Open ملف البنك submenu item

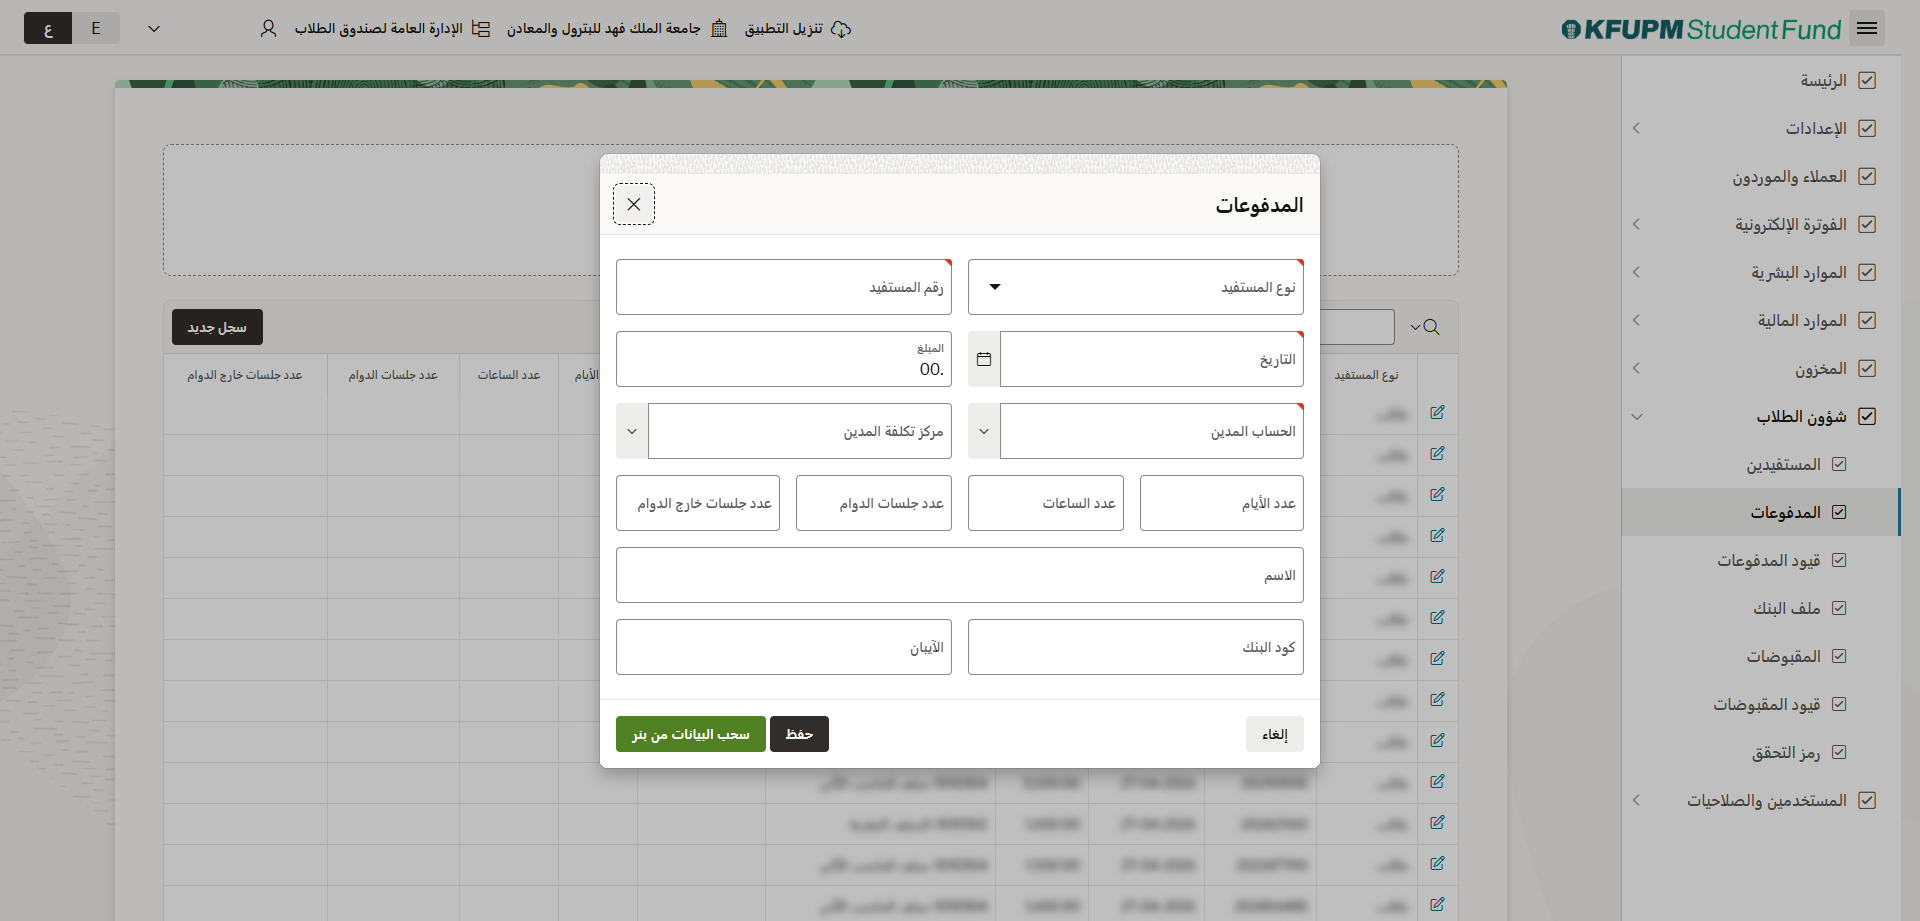point(1761,608)
